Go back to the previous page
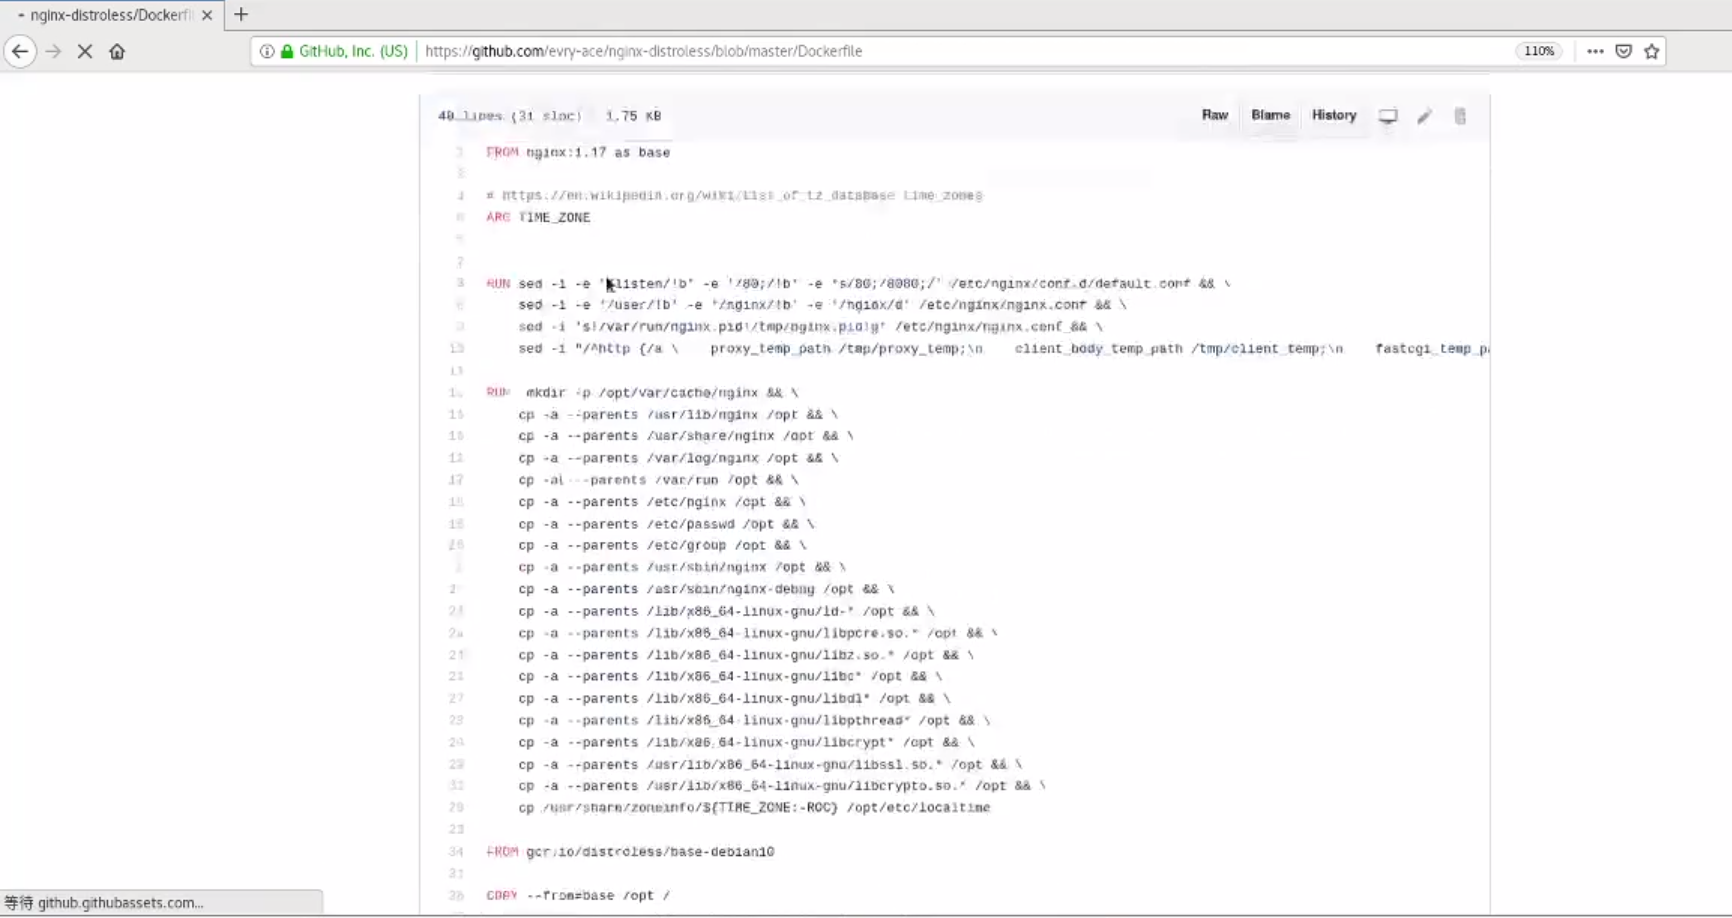 point(20,51)
